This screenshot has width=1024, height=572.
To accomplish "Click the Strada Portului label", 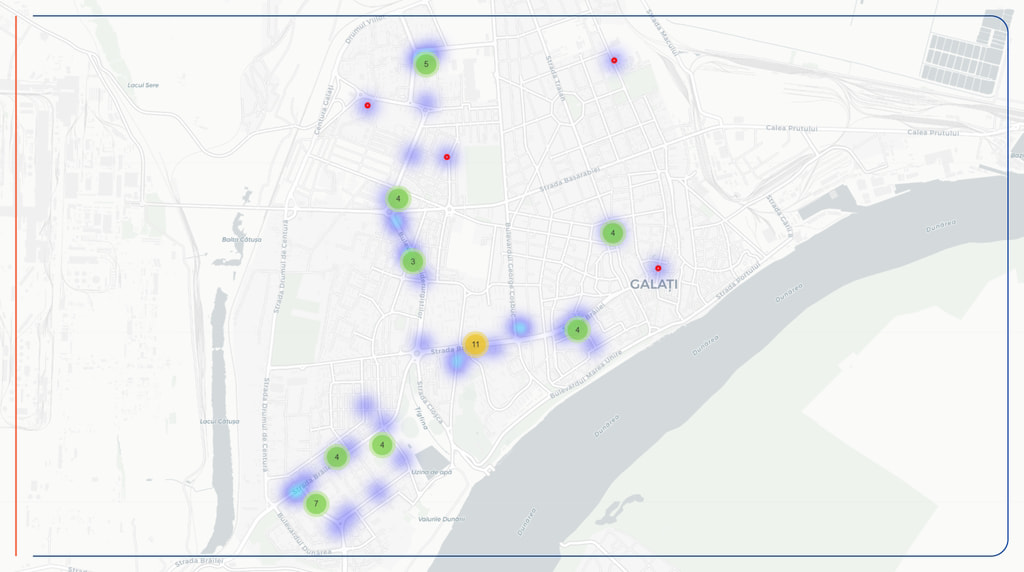I will tap(738, 281).
